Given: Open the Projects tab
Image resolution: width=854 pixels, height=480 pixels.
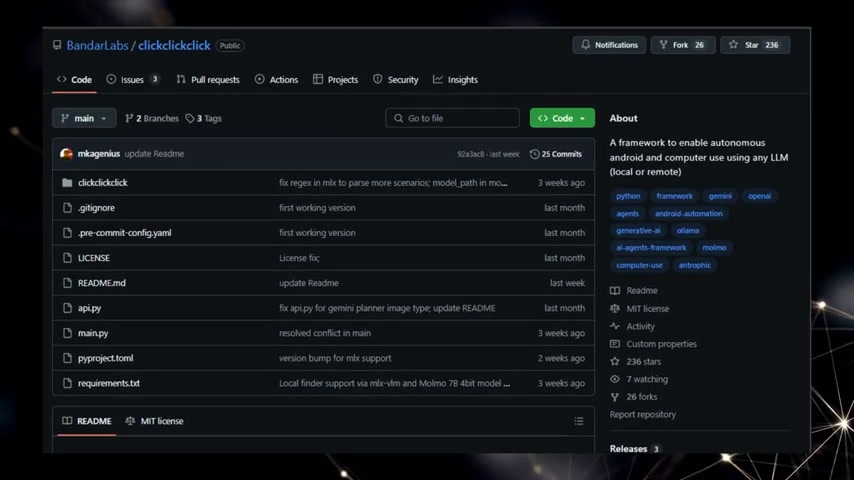Looking at the screenshot, I should 336,80.
